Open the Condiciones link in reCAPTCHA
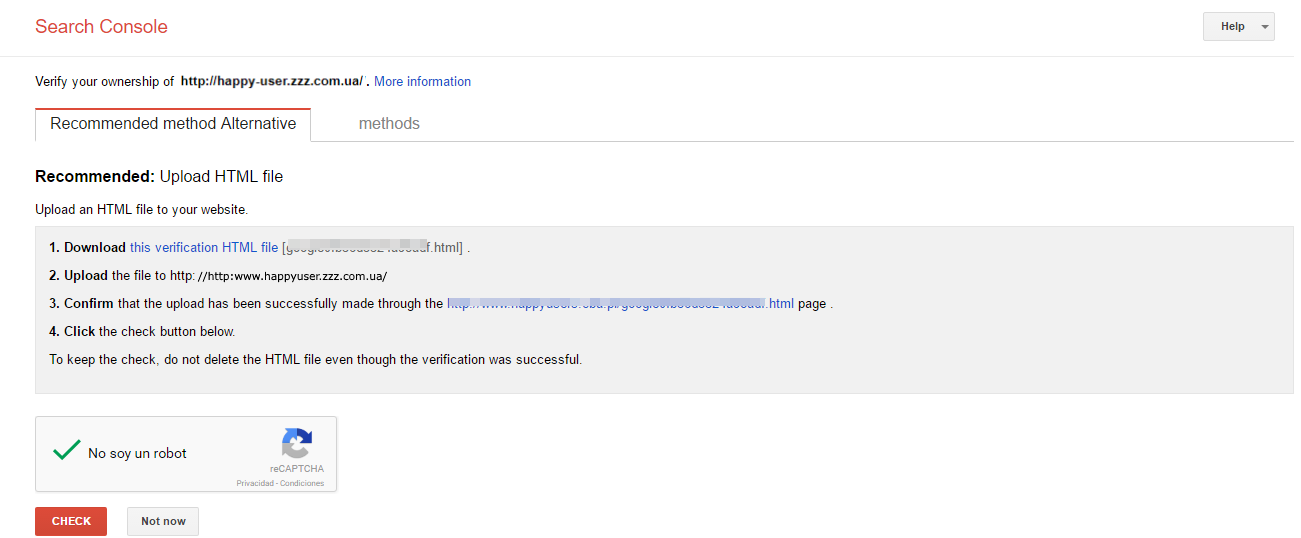 point(302,483)
